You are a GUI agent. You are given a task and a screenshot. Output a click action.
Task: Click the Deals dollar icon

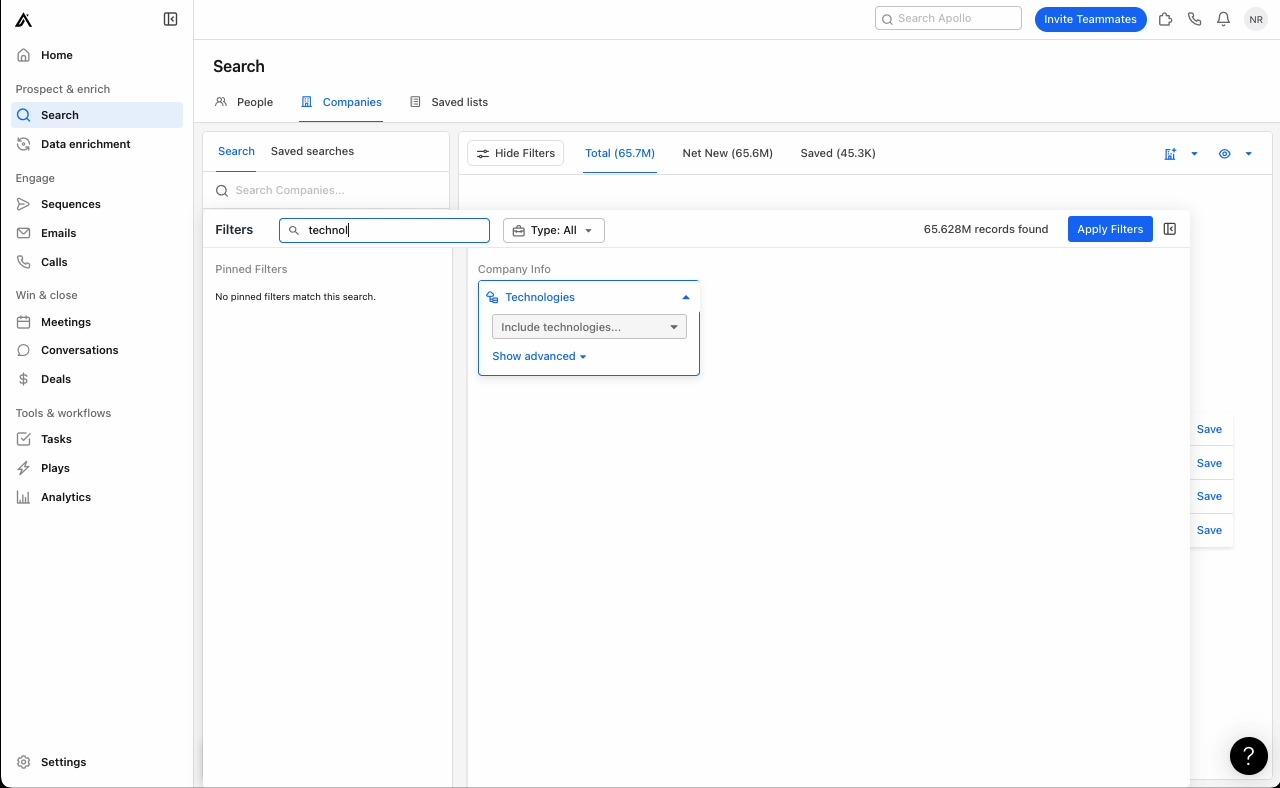coord(24,379)
